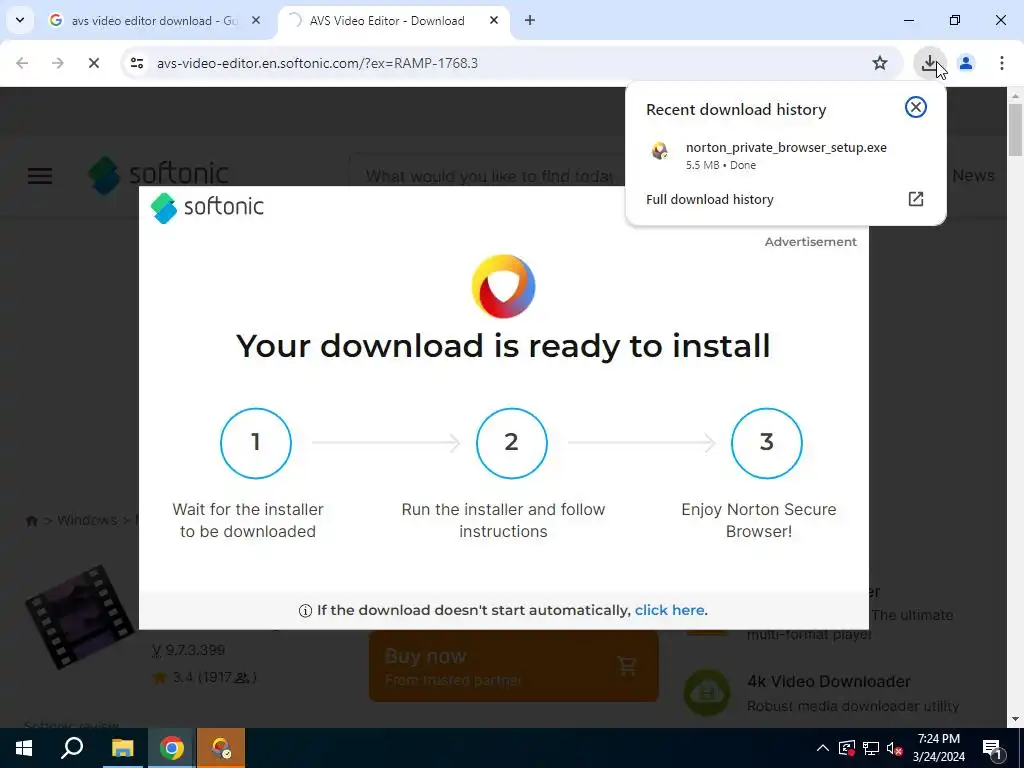Screen dimensions: 1024x768
Task: Click the 4k Video Downloader green icon
Action: (x=707, y=693)
